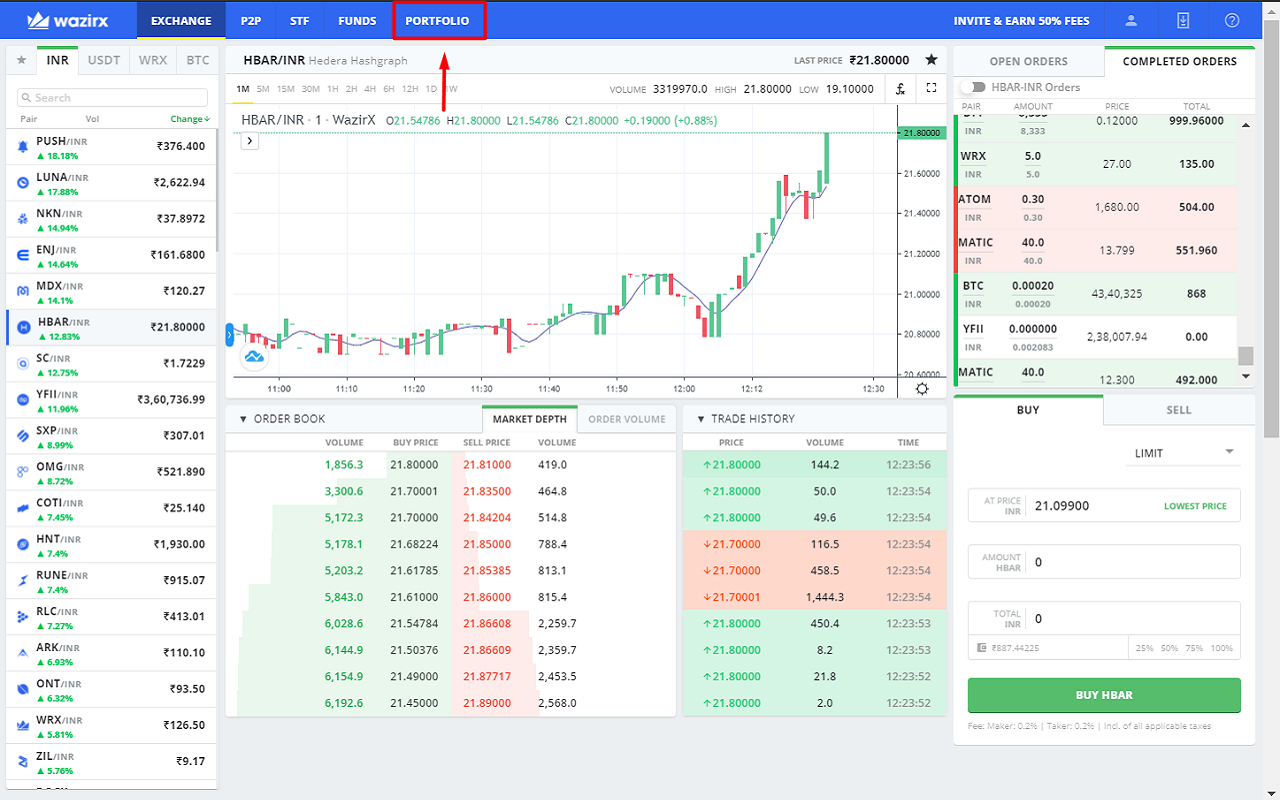Select the Market Depth tab
The height and width of the screenshot is (800, 1280).
coord(529,419)
